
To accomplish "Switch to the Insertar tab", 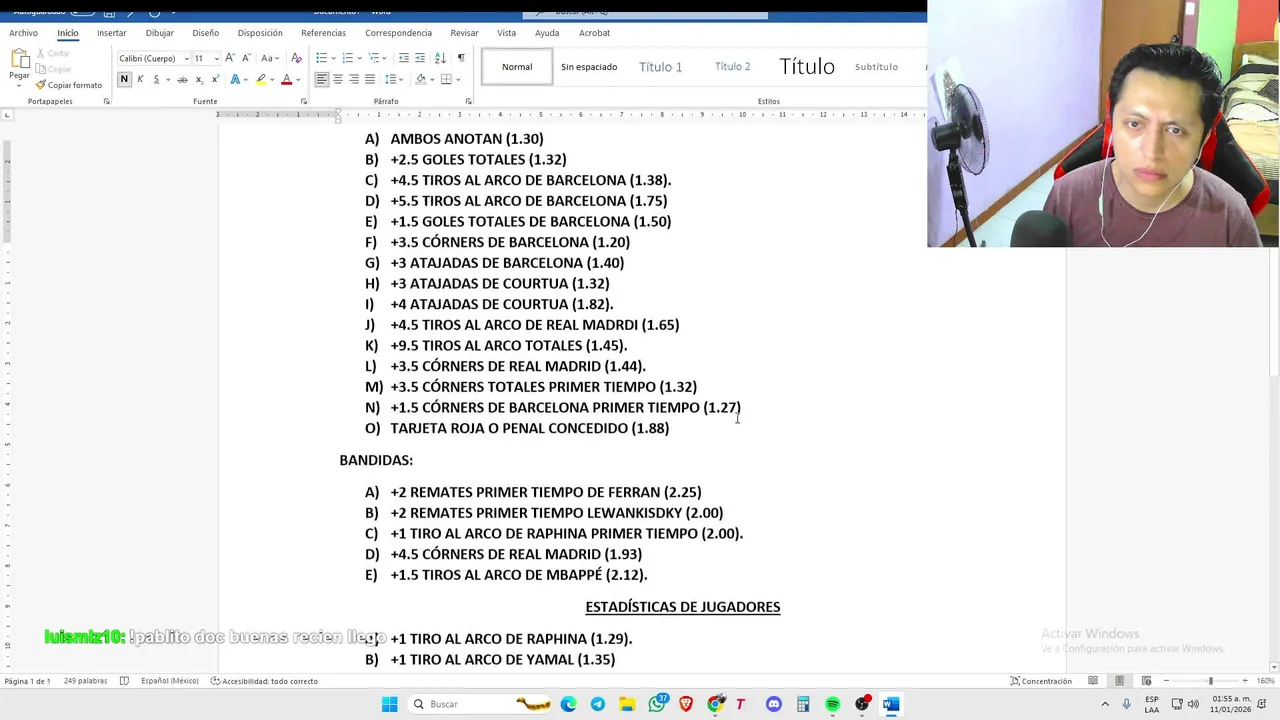I will pyautogui.click(x=112, y=33).
